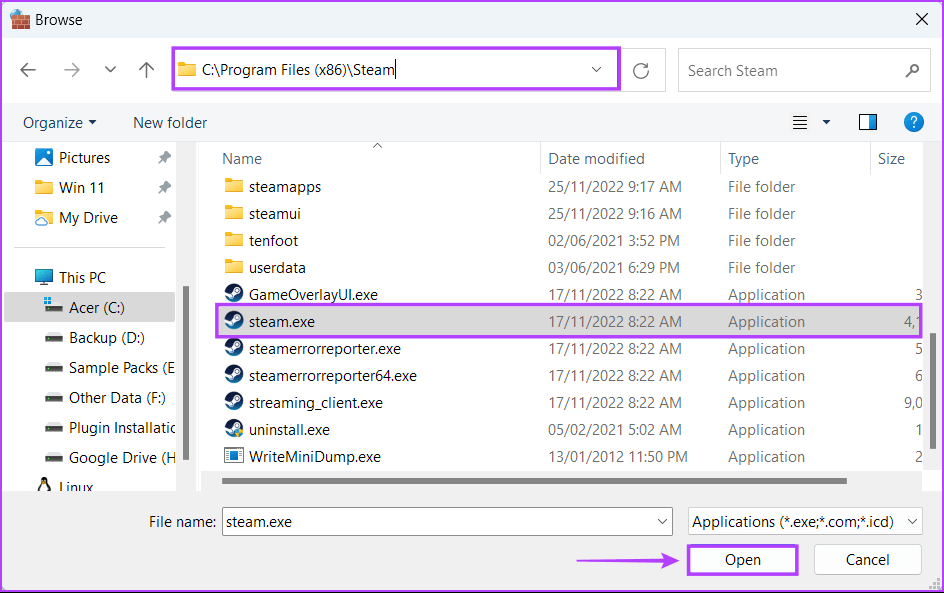The height and width of the screenshot is (593, 944).
Task: Change view layout icon
Action: coord(800,123)
